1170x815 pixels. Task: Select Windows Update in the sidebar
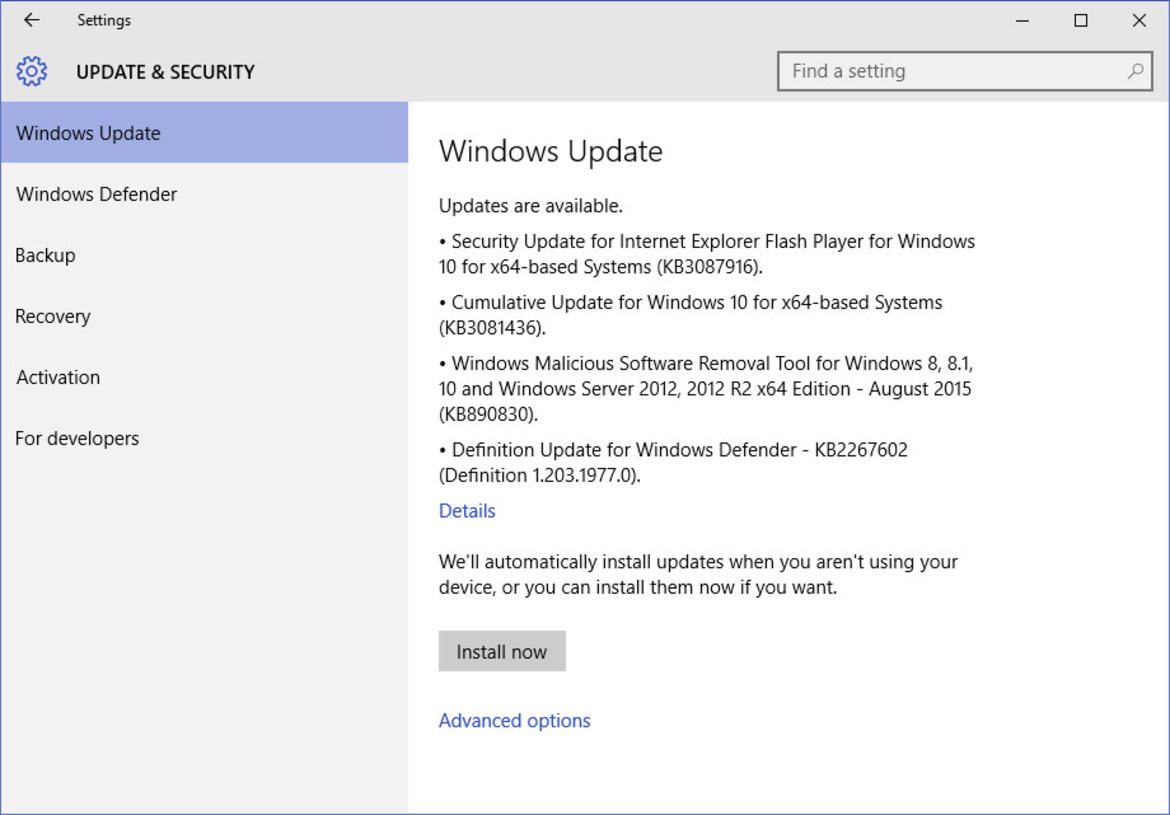[x=88, y=132]
